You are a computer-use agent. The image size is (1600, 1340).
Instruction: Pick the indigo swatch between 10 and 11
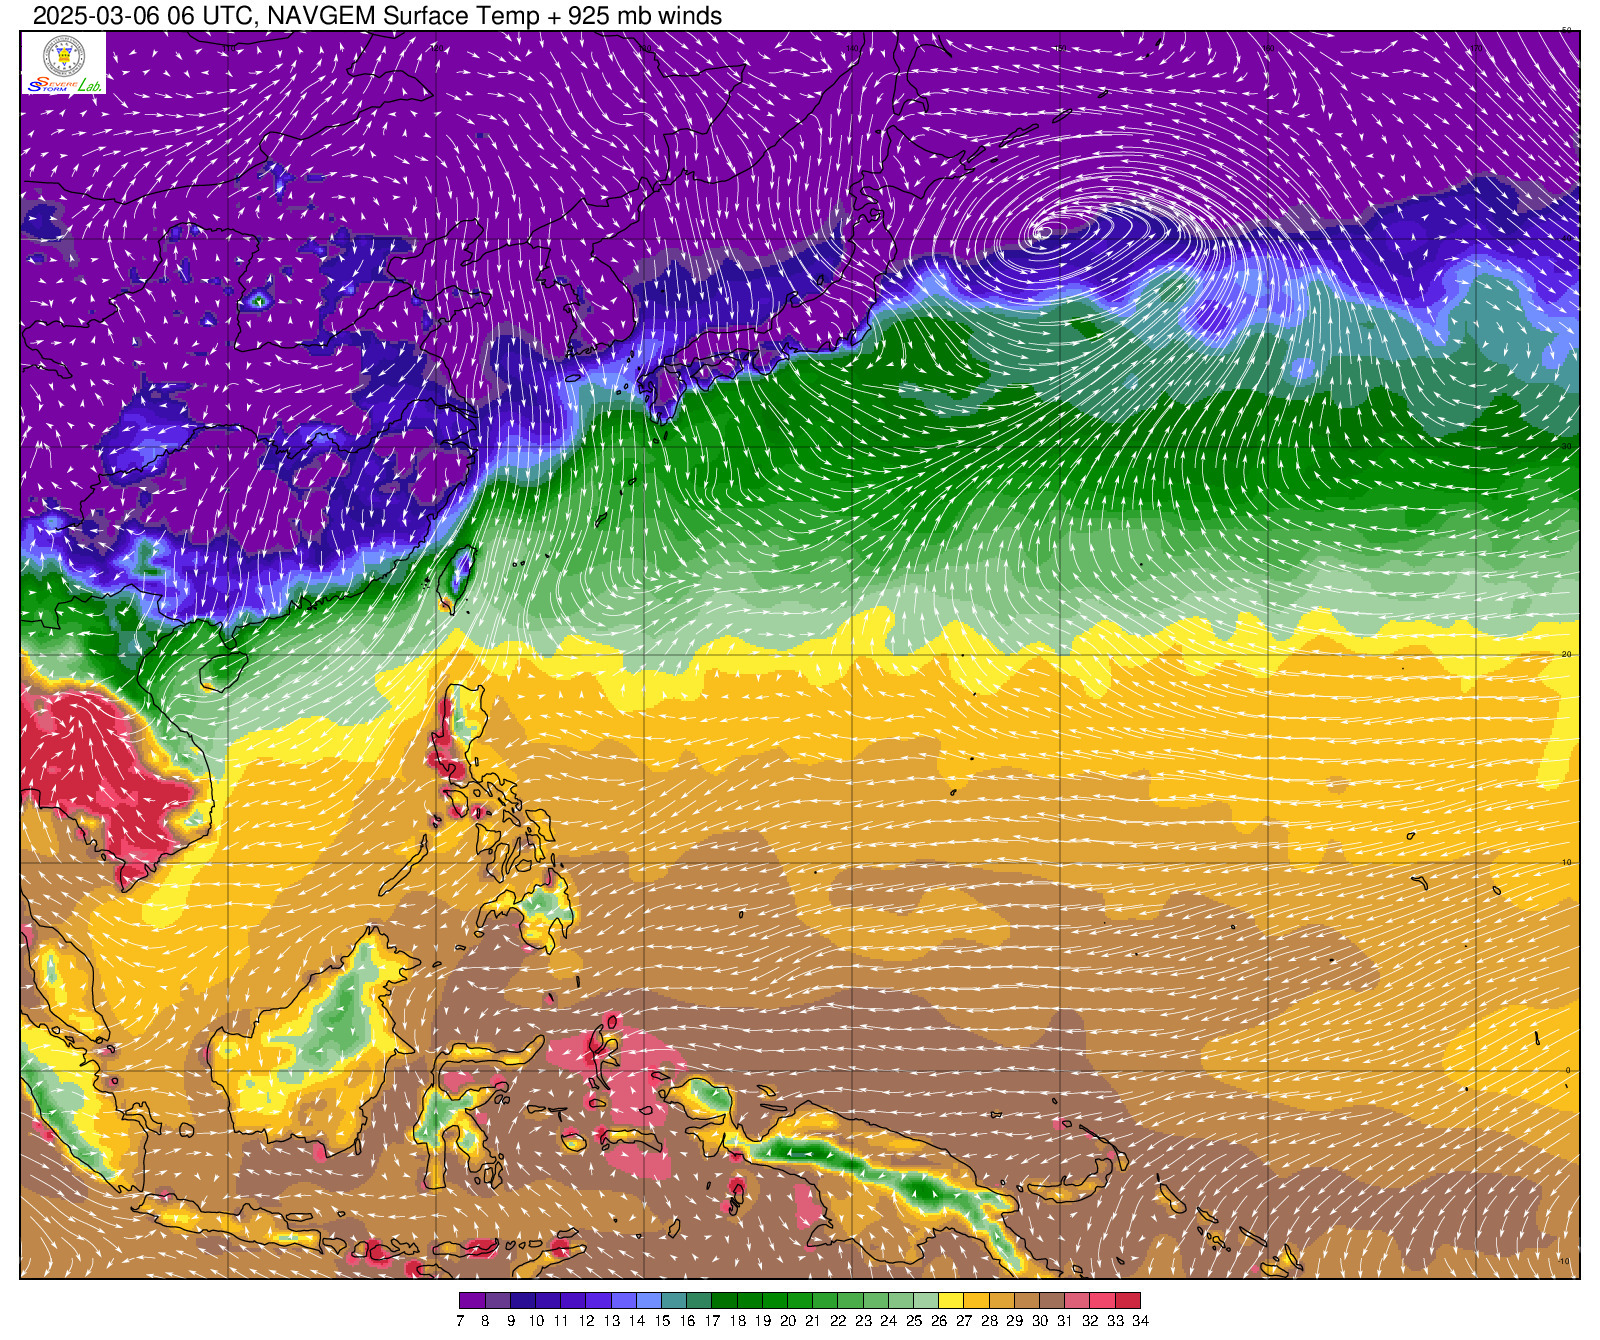[548, 1301]
